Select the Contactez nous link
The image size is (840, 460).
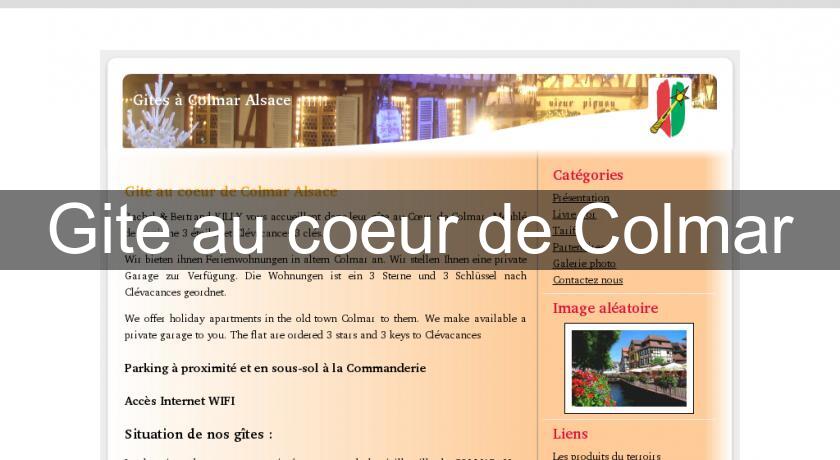(587, 280)
